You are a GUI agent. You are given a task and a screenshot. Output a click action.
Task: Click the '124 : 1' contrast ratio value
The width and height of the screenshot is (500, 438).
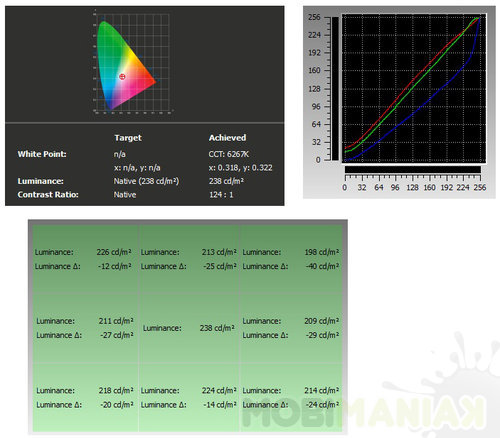point(221,195)
